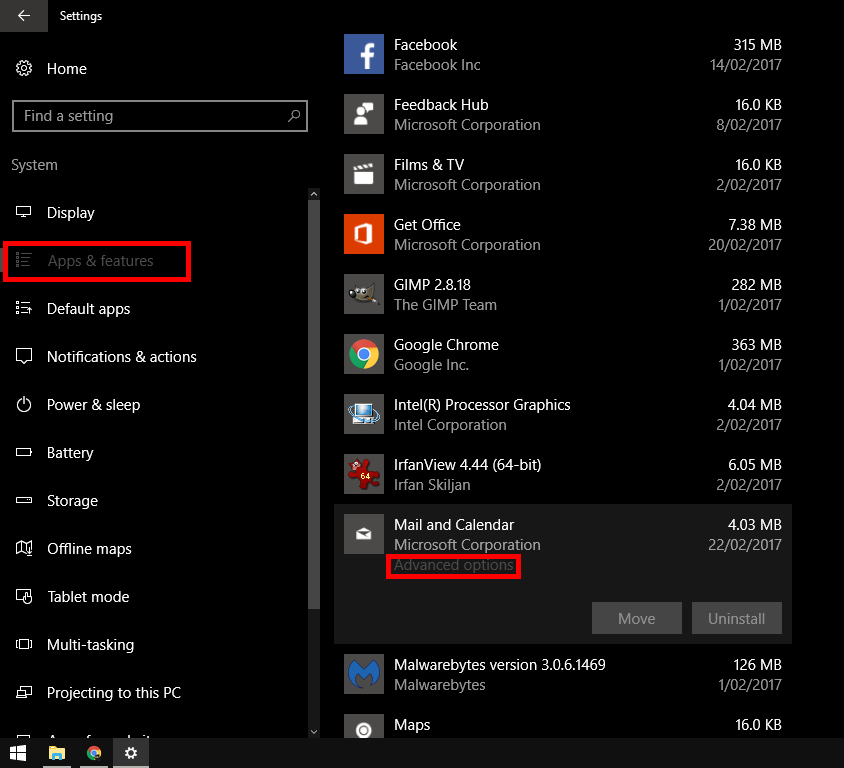Select the Films & TV clapperboard icon
This screenshot has width=844, height=768.
(364, 174)
